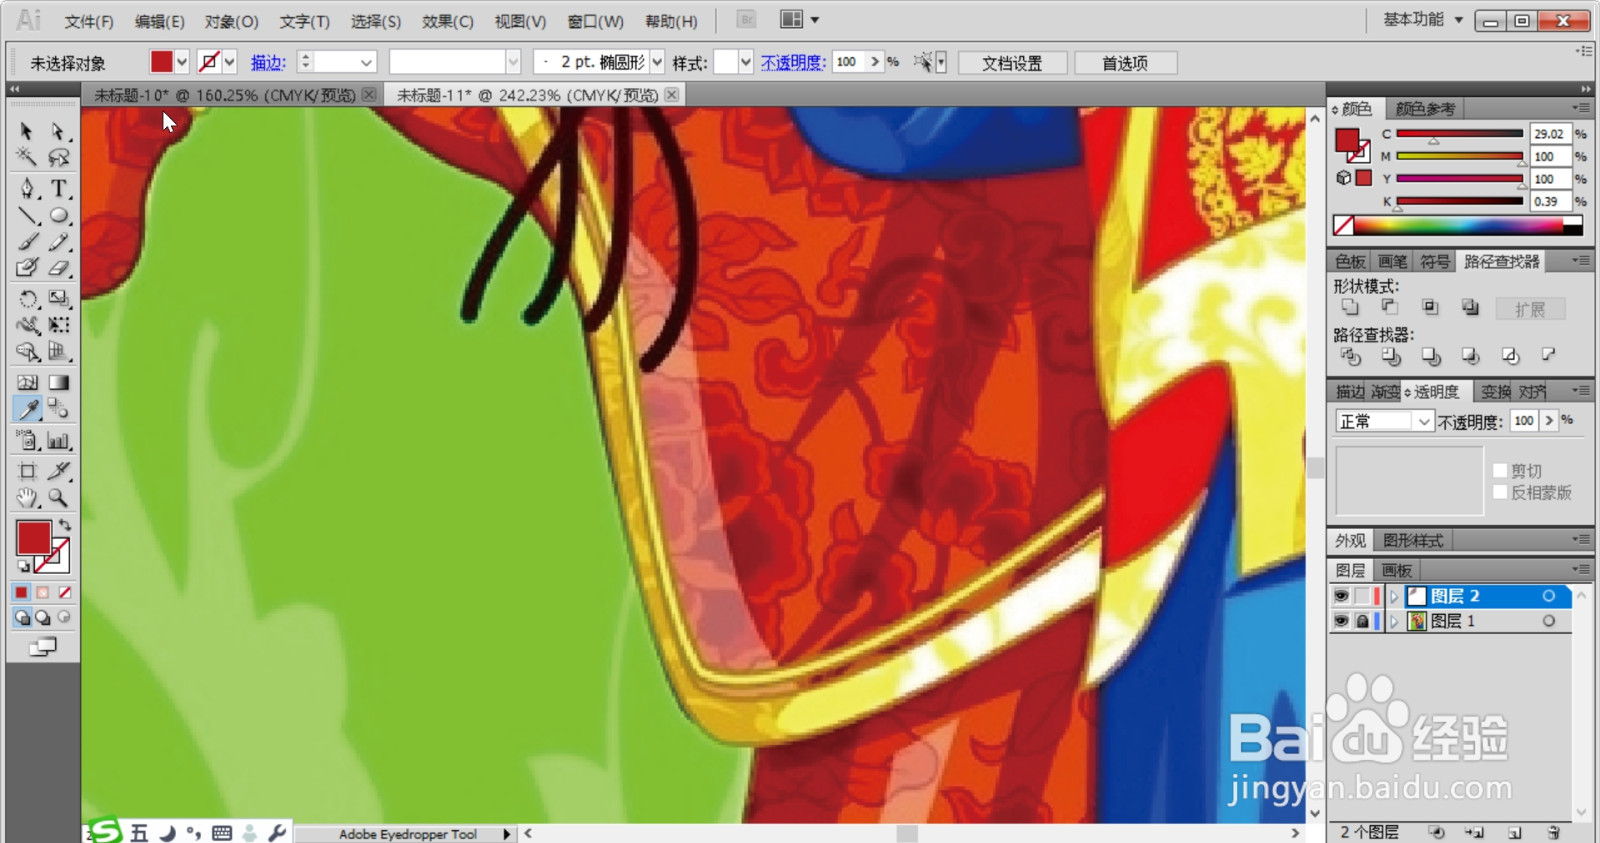Select the Selection (black arrow) tool
The width and height of the screenshot is (1600, 843).
[x=27, y=131]
